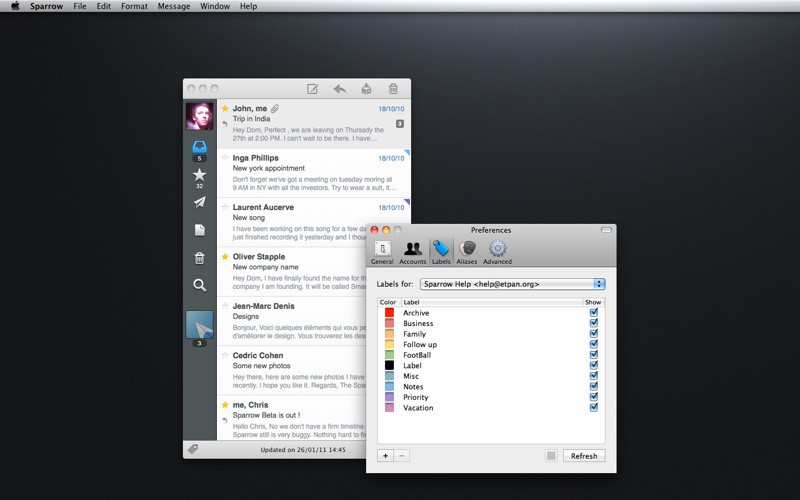The height and width of the screenshot is (500, 800).
Task: Show starred messages in the sidebar
Action: click(199, 175)
